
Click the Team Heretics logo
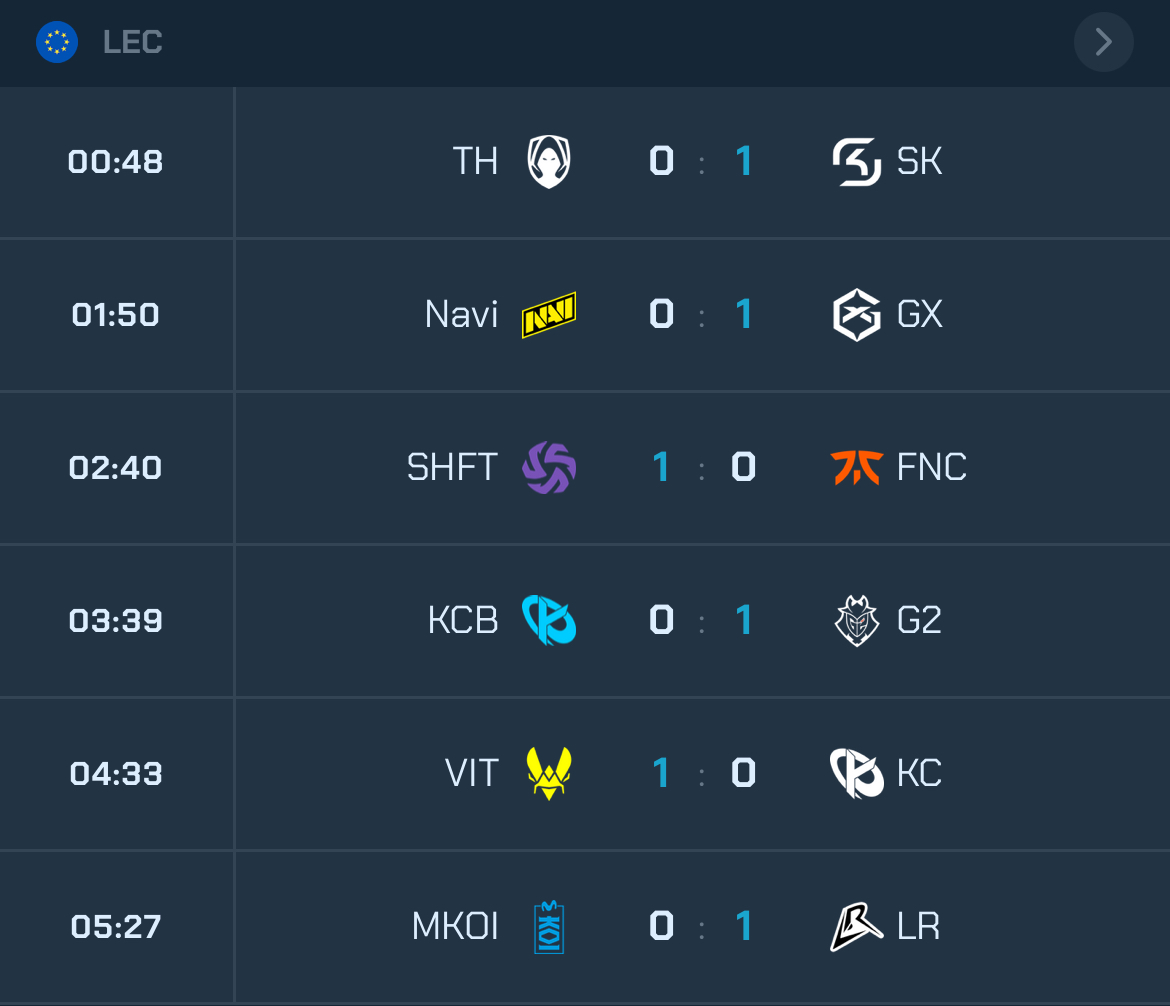[x=548, y=162]
